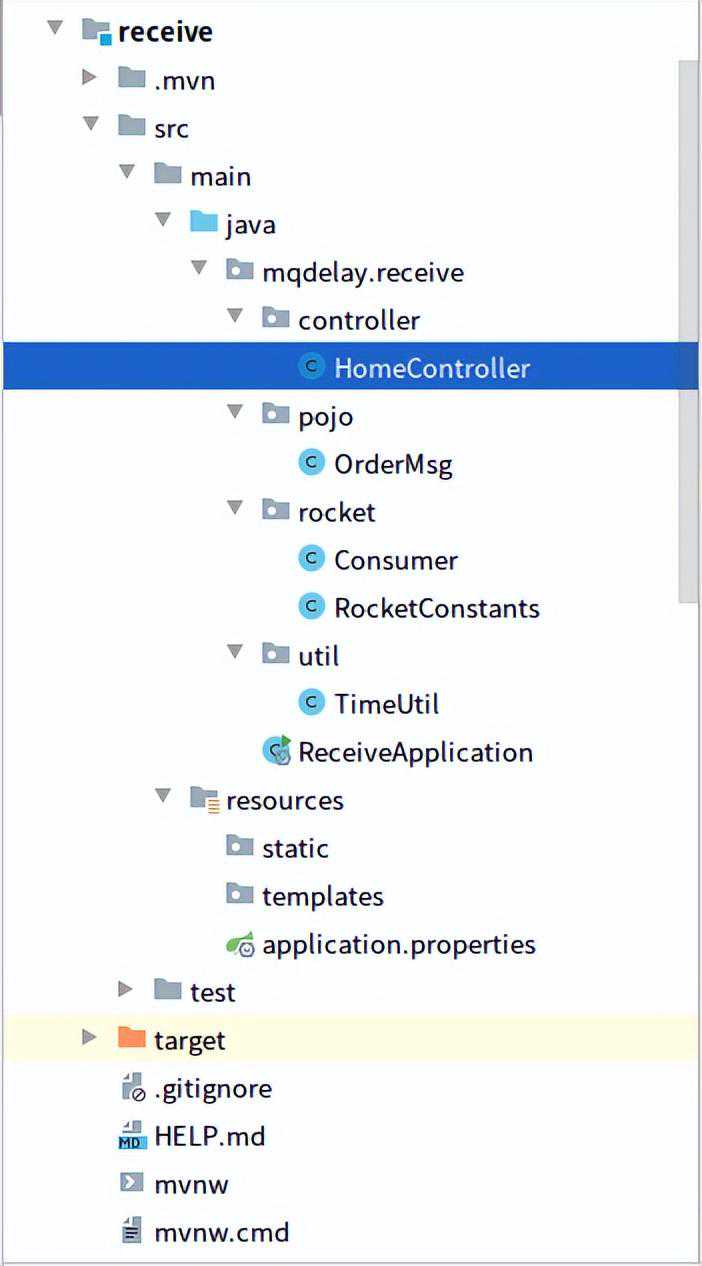The width and height of the screenshot is (702, 1266).
Task: Click the .gitignore file icon
Action: (x=132, y=1088)
